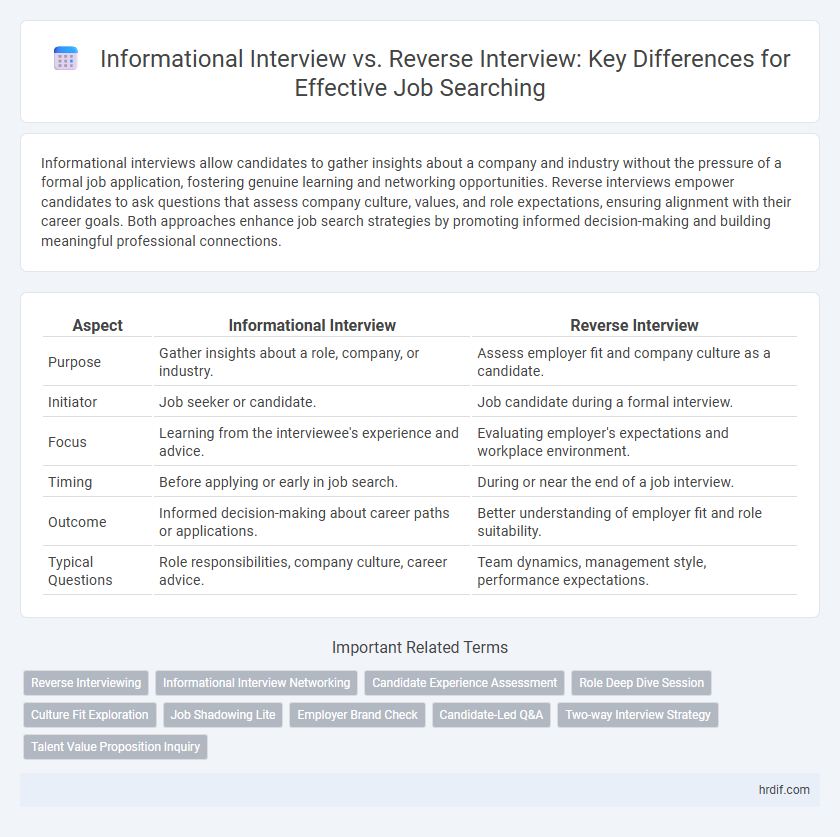Click the Aspect column header
840x837 pixels.
(98, 325)
